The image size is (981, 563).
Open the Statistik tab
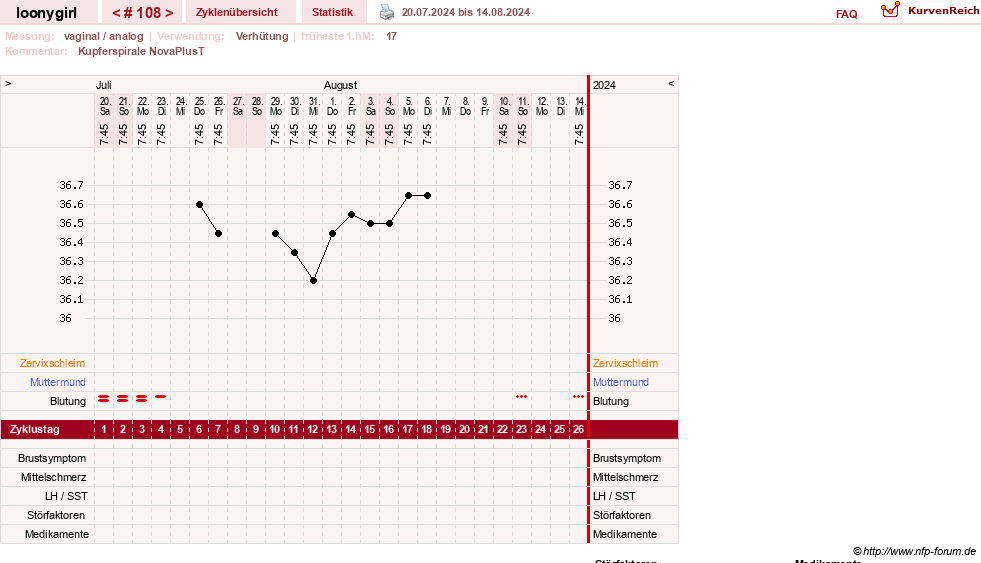coord(332,12)
